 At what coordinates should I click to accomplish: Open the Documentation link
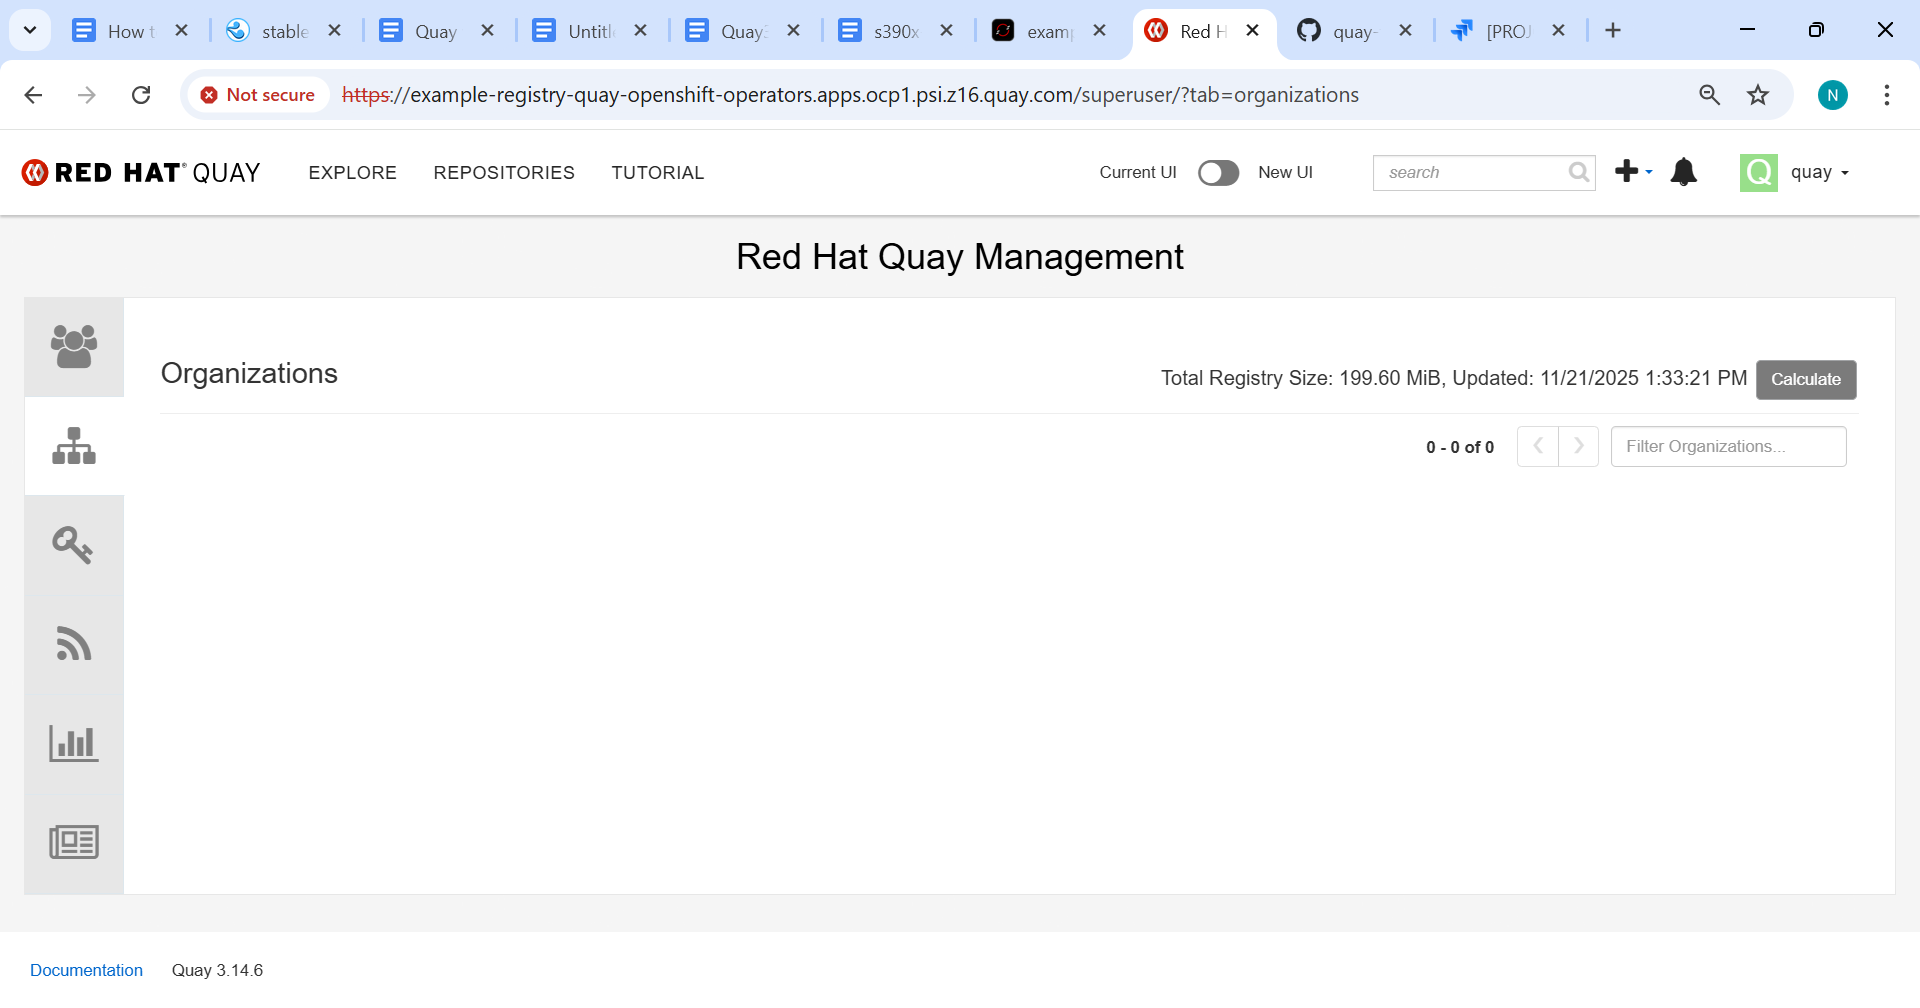(86, 970)
